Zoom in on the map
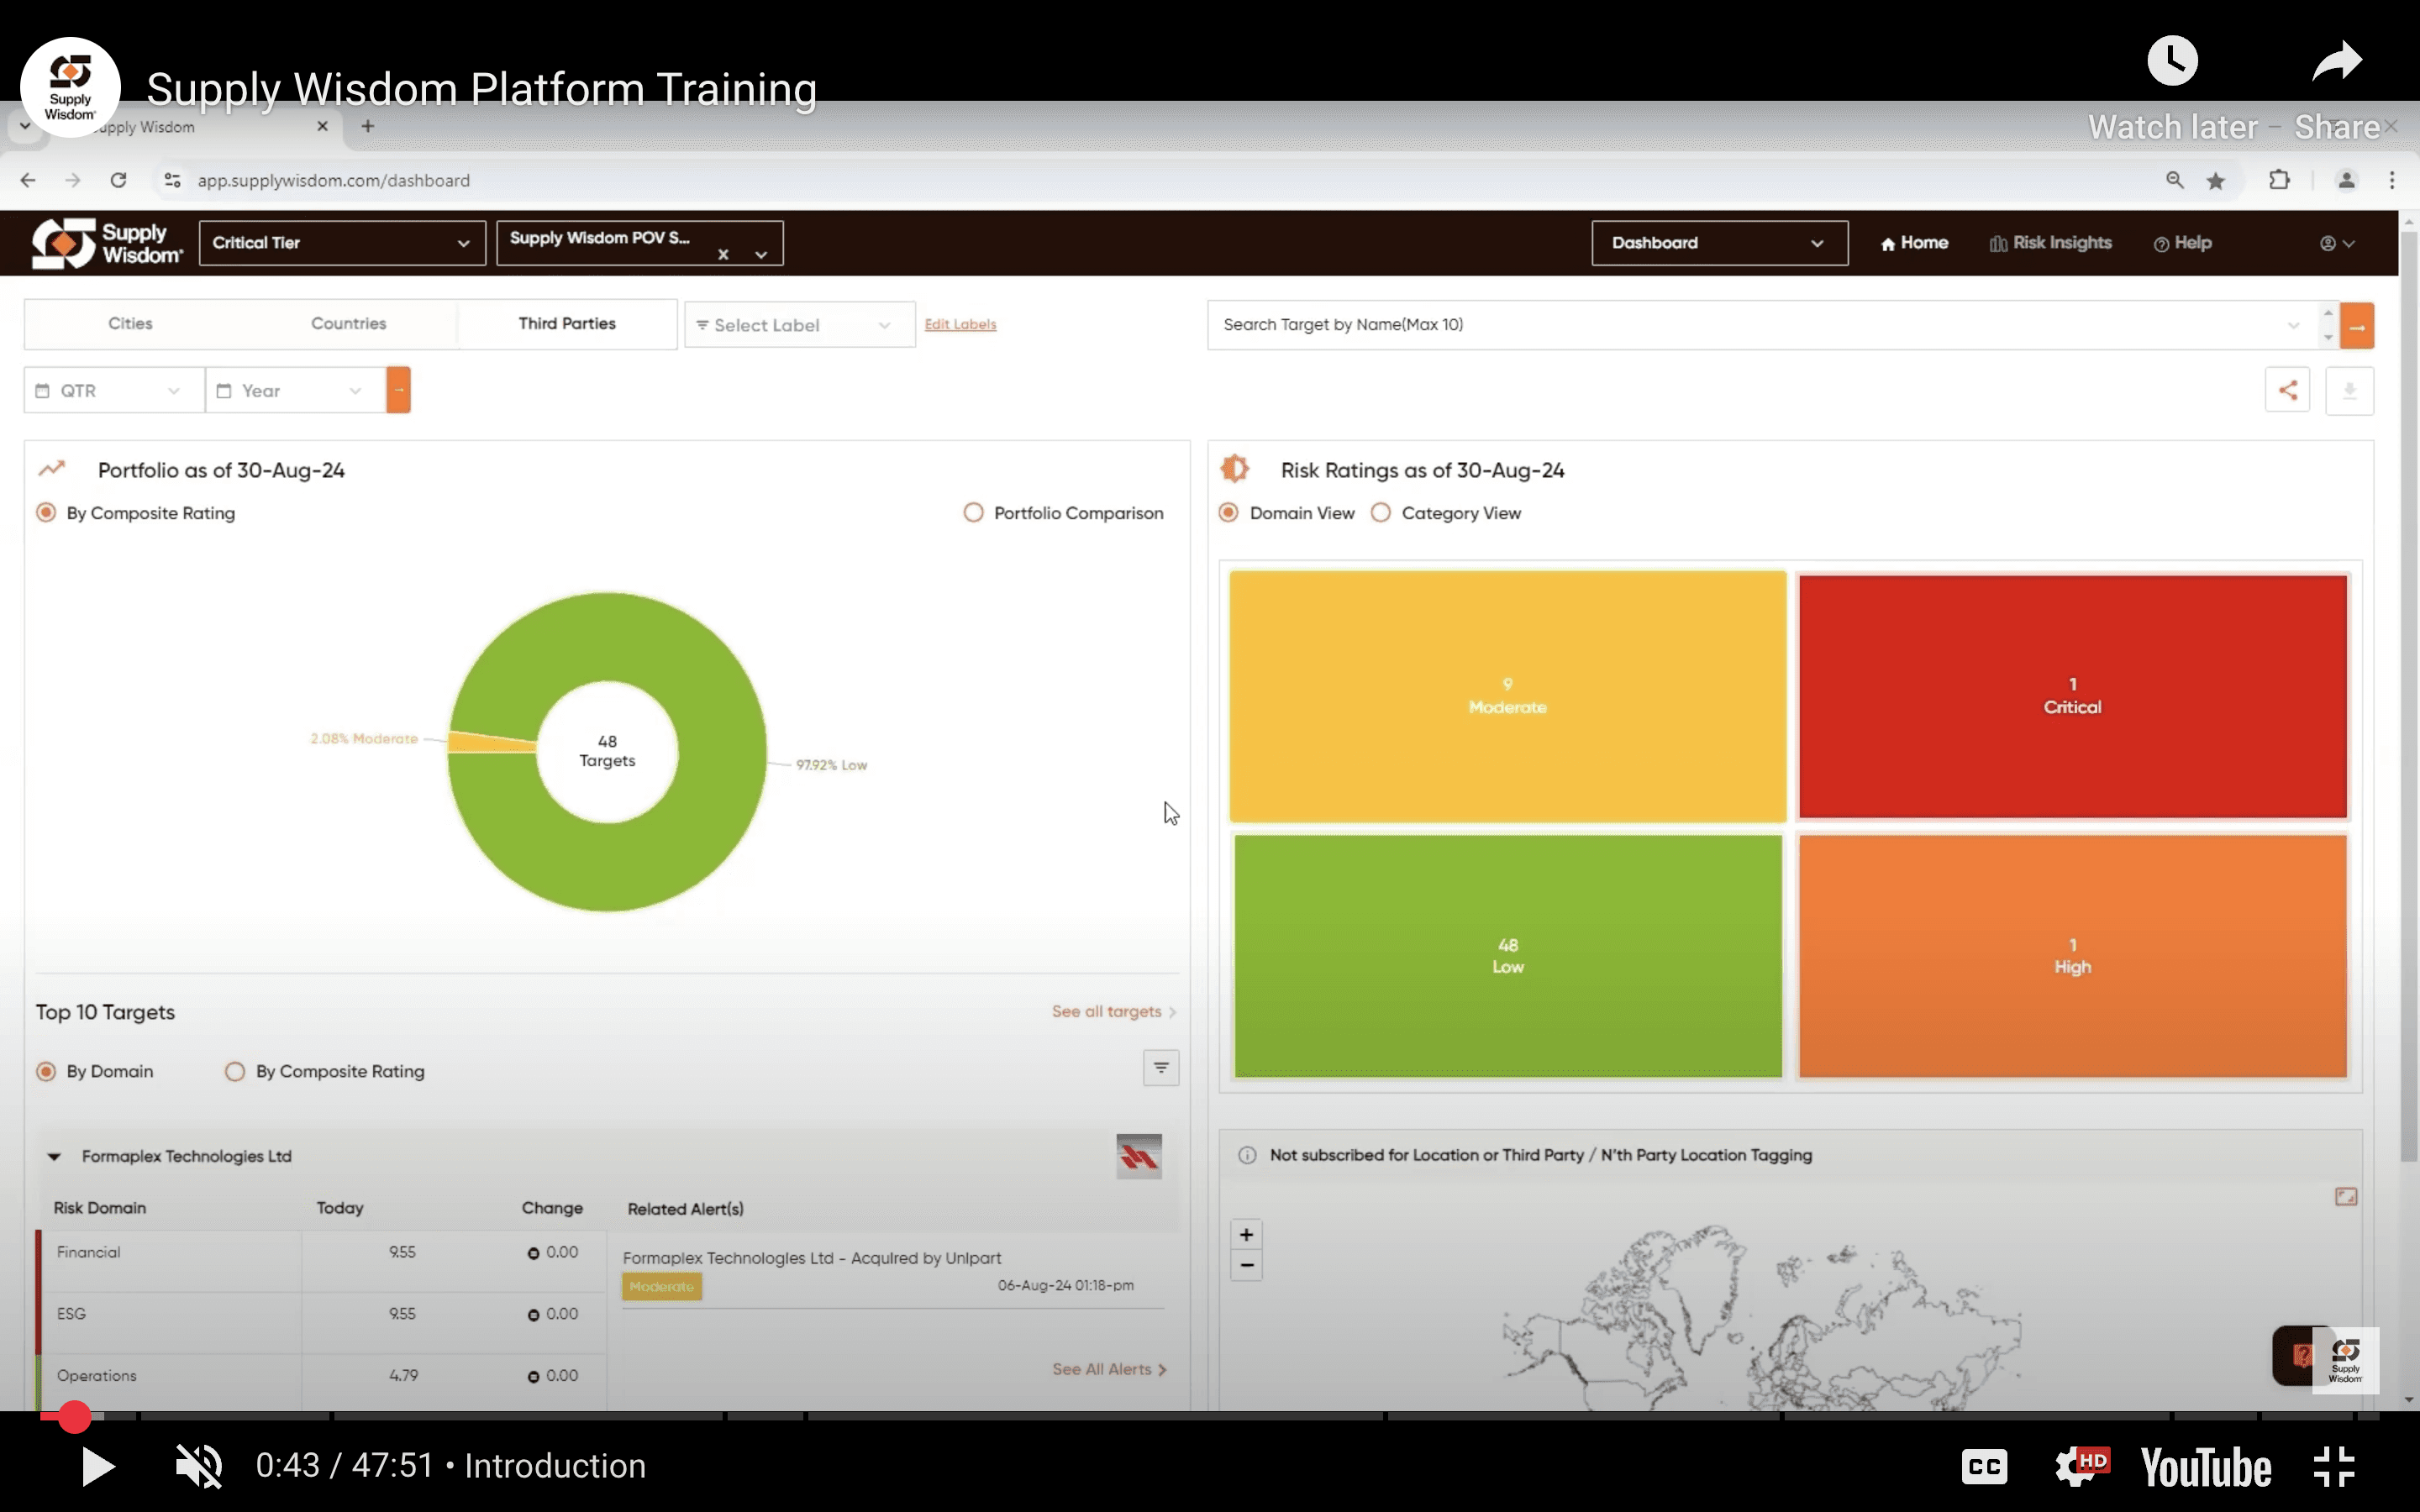 (1246, 1234)
